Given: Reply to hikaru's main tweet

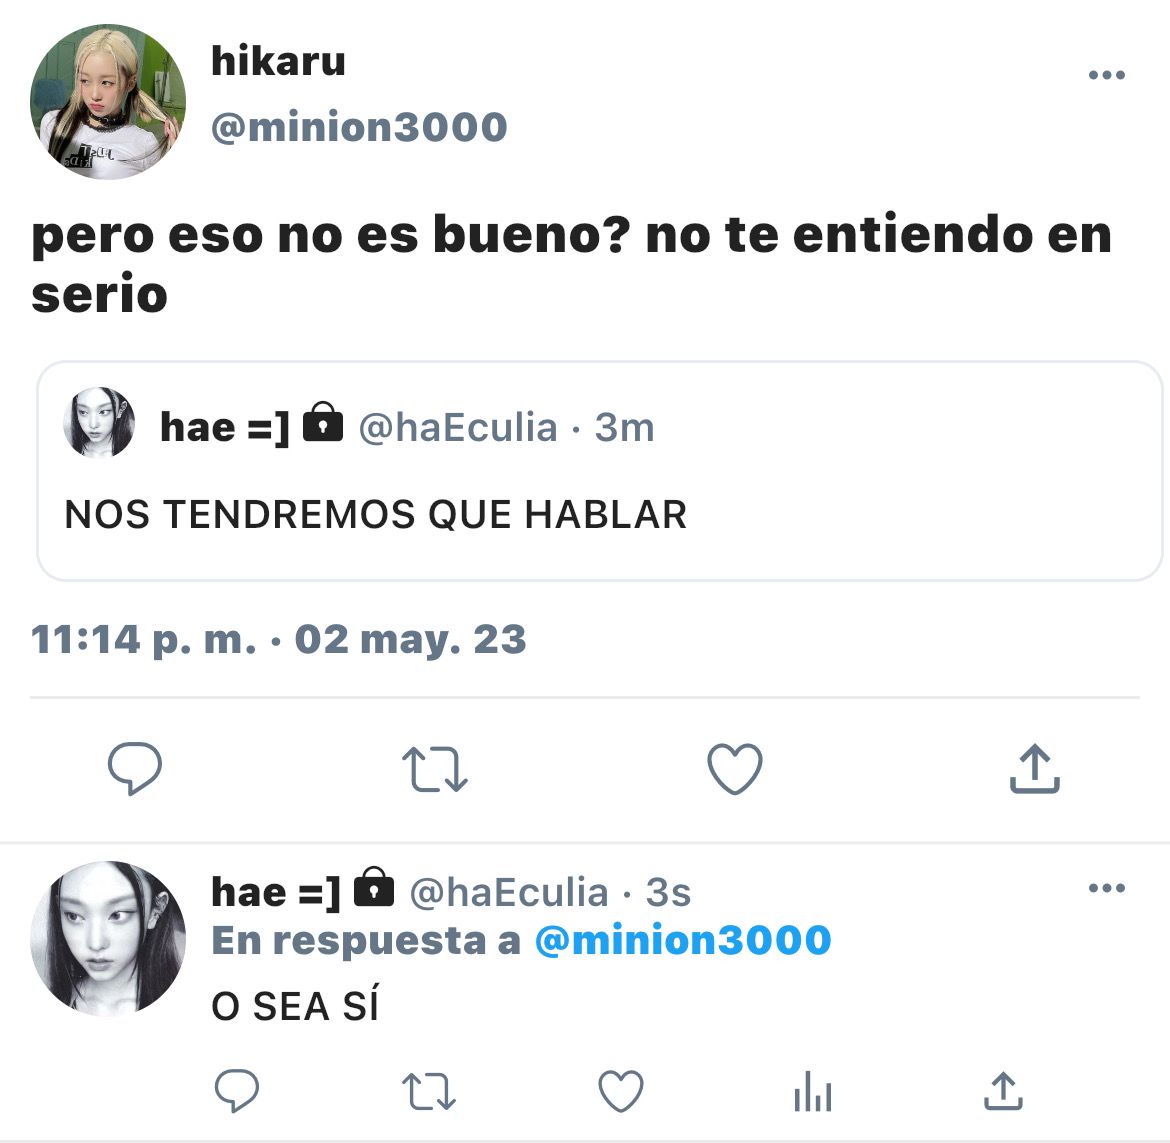Looking at the screenshot, I should click(x=135, y=768).
